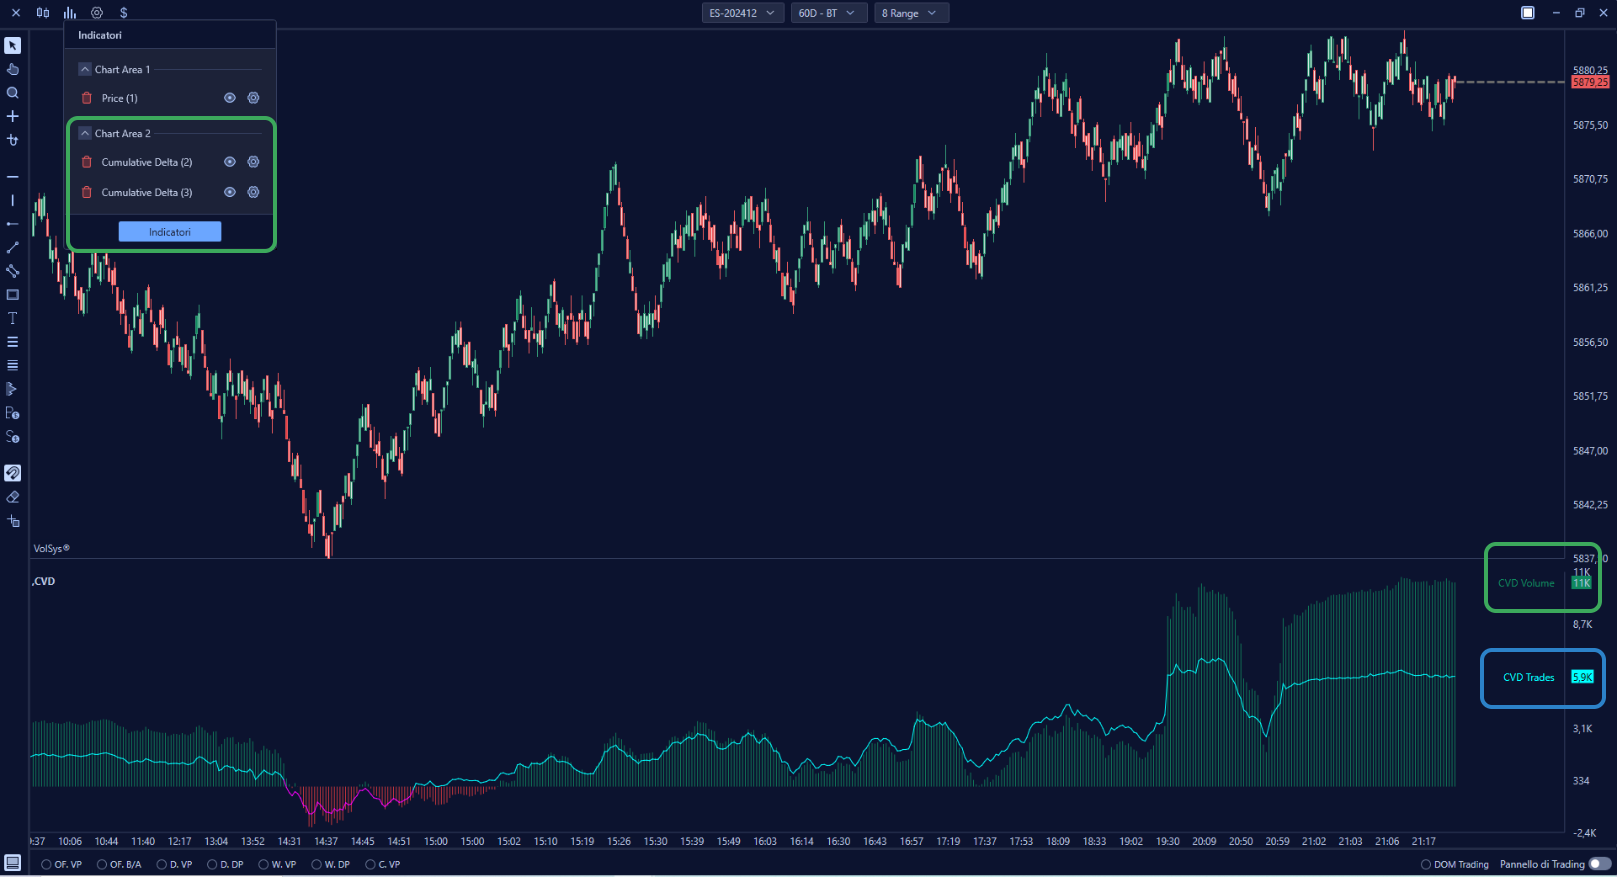The width and height of the screenshot is (1617, 877).
Task: Select the horizontal line drawing tool
Action: point(12,176)
